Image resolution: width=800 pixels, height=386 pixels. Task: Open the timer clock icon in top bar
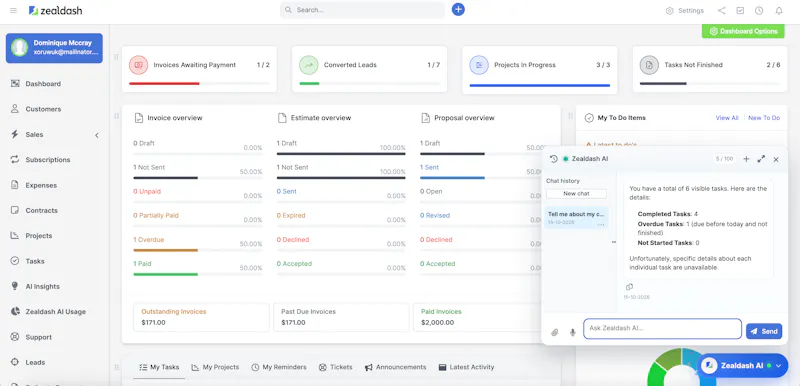tap(759, 10)
